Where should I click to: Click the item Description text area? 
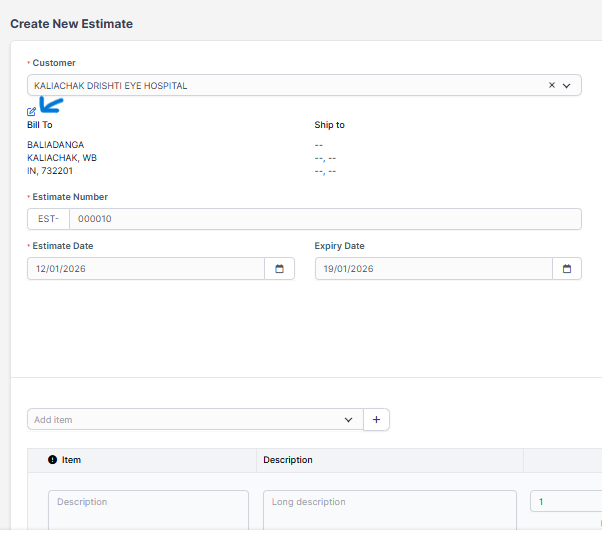148,508
